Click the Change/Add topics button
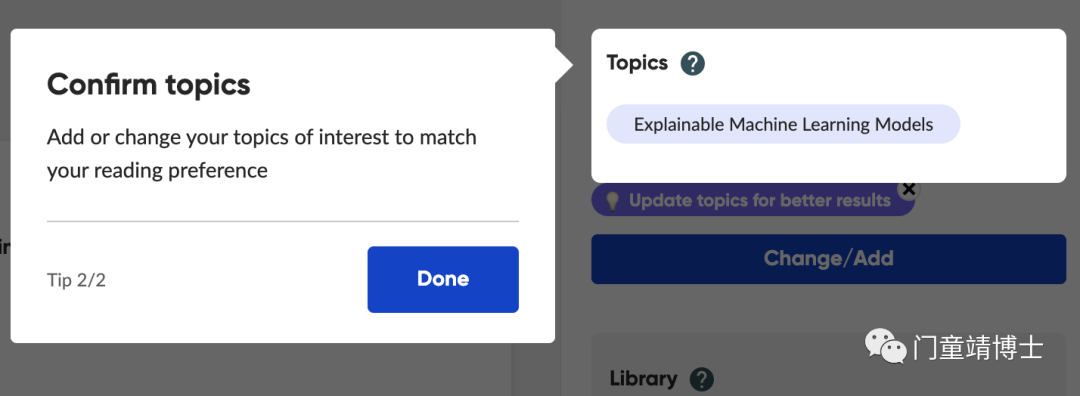1080x396 pixels. pos(829,258)
